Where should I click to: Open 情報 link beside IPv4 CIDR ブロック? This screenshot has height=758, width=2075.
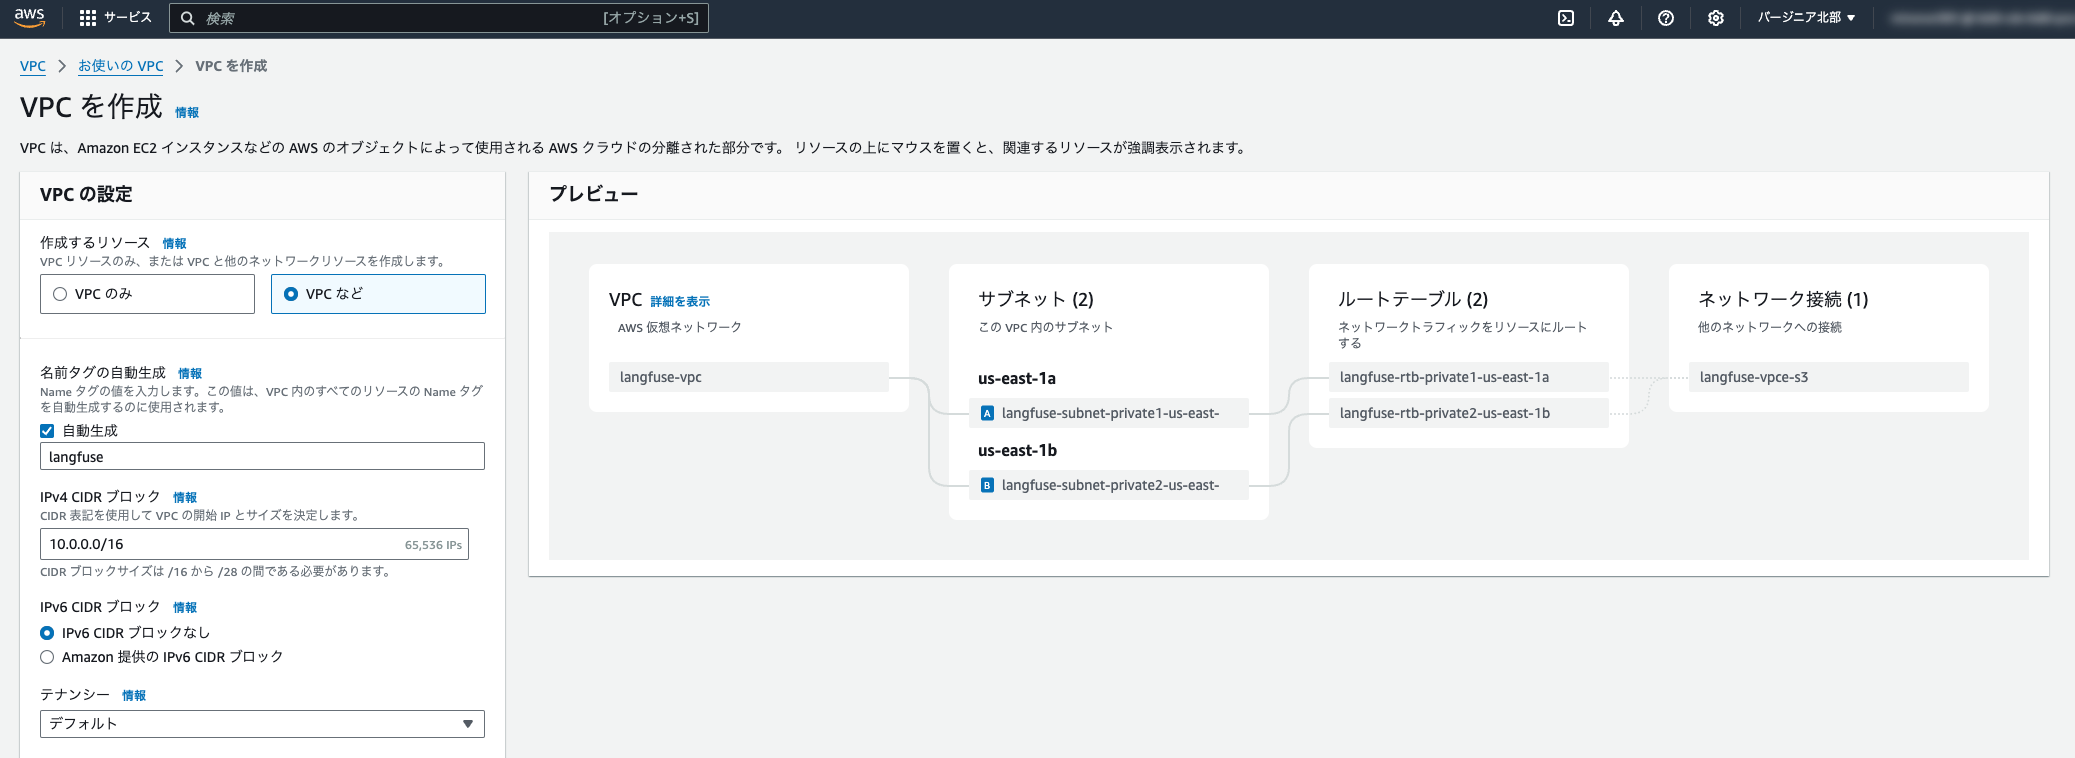[x=185, y=497]
